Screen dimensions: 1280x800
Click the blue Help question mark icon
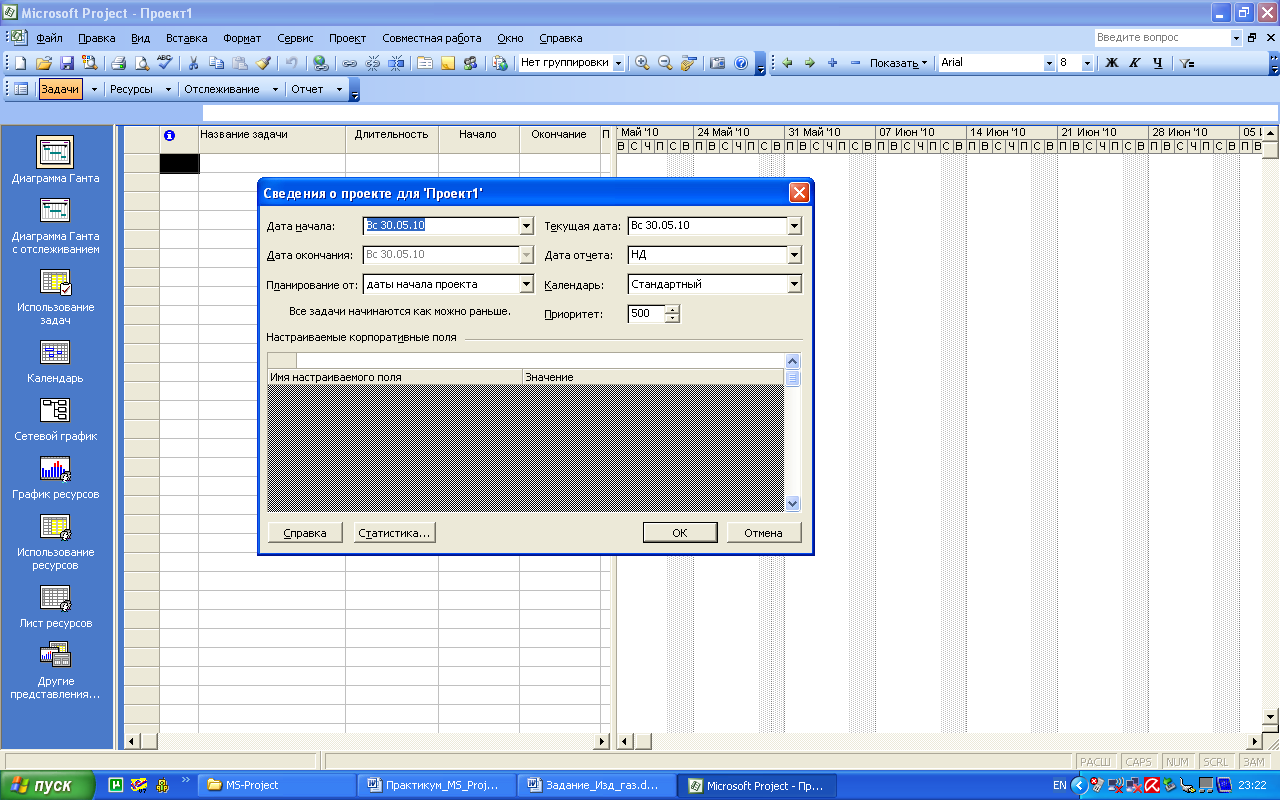[741, 63]
